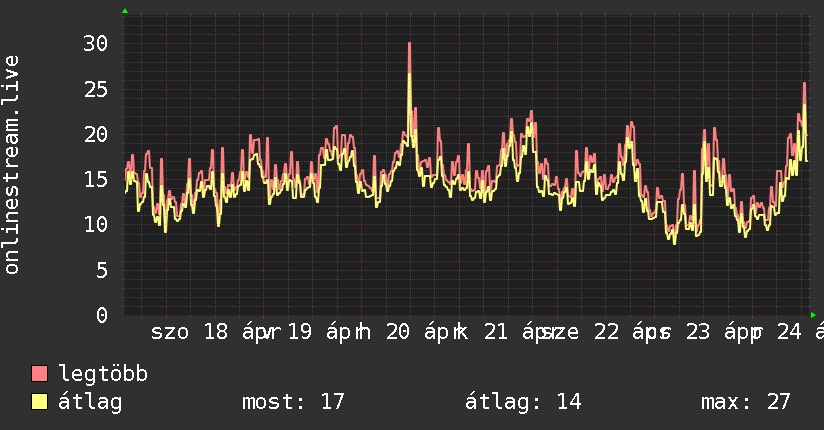Click the green arrow ending x-axis
The height and width of the screenshot is (430, 824).
(813, 315)
